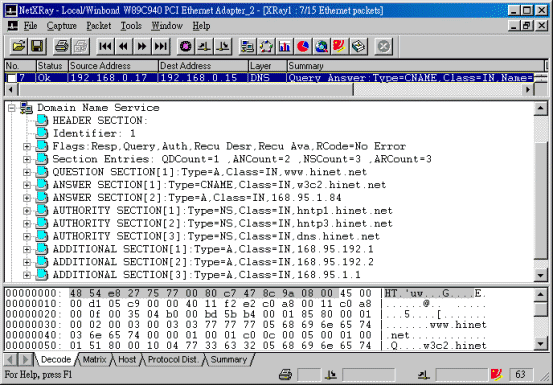Collapse the Domain Name Service tree node

[12, 108]
